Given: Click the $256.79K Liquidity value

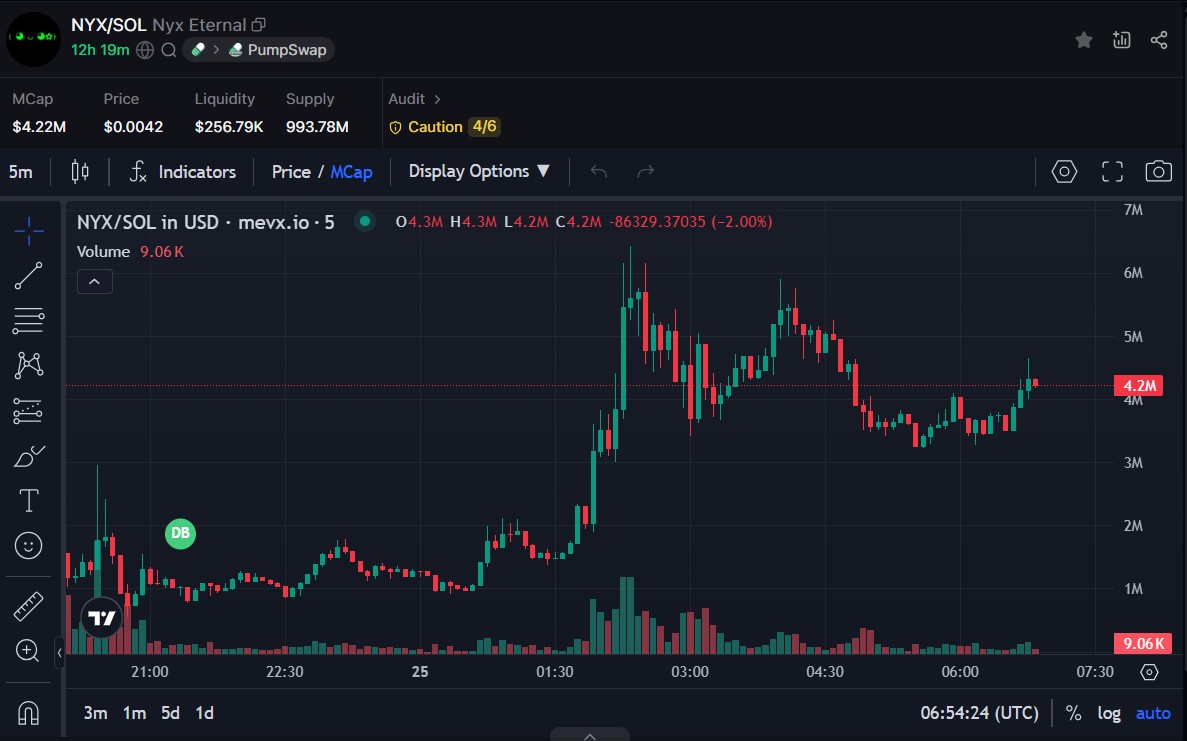Looking at the screenshot, I should tap(229, 126).
